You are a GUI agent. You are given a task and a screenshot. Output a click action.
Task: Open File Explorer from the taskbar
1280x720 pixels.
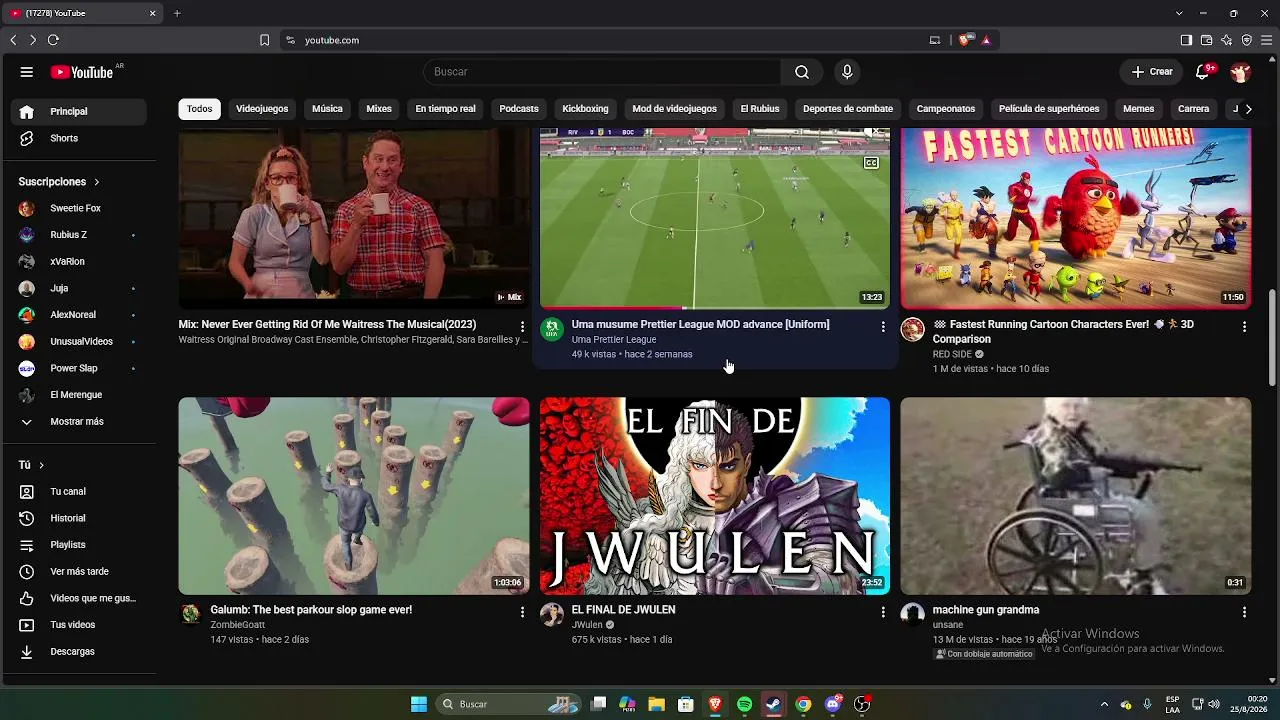tap(656, 704)
